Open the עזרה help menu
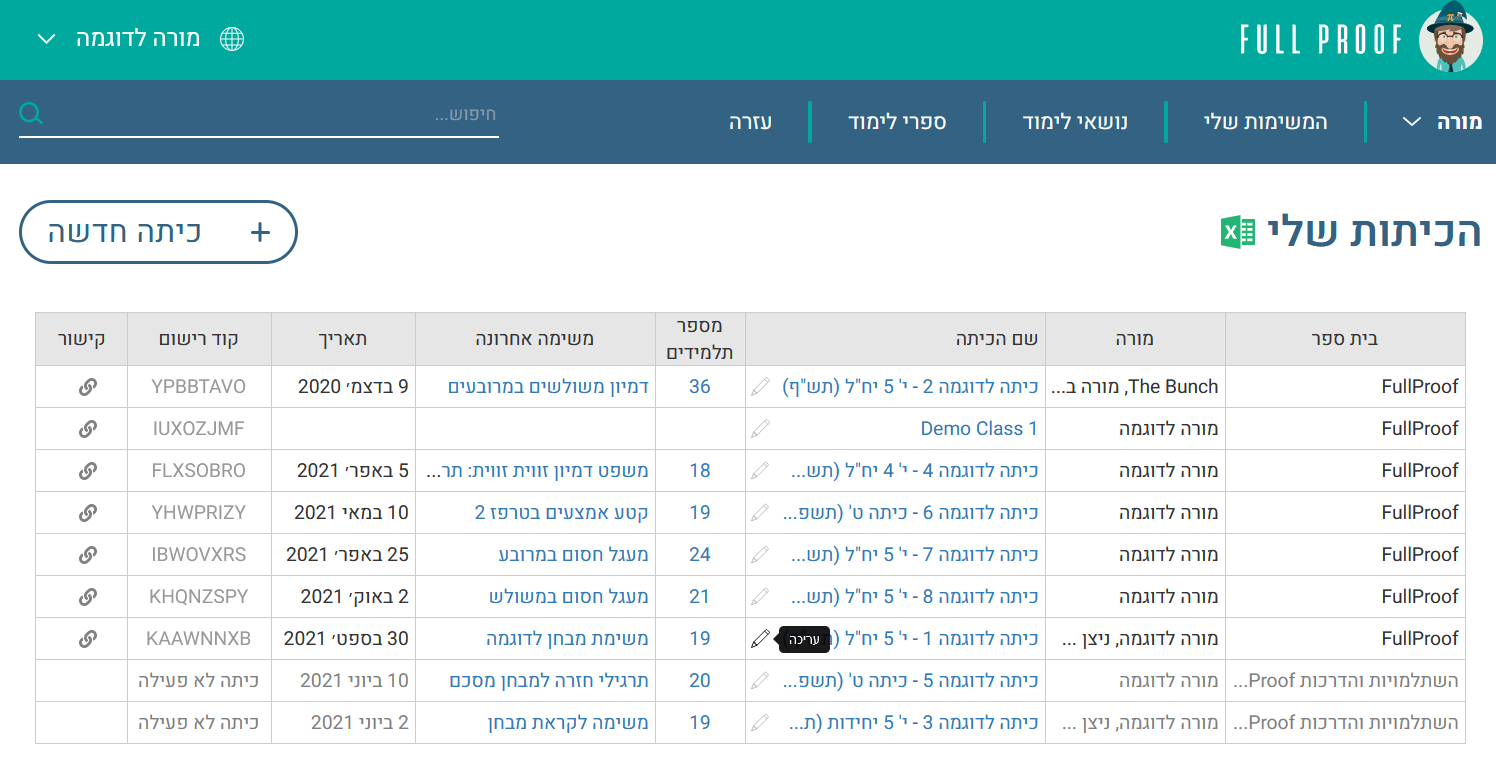 point(750,122)
